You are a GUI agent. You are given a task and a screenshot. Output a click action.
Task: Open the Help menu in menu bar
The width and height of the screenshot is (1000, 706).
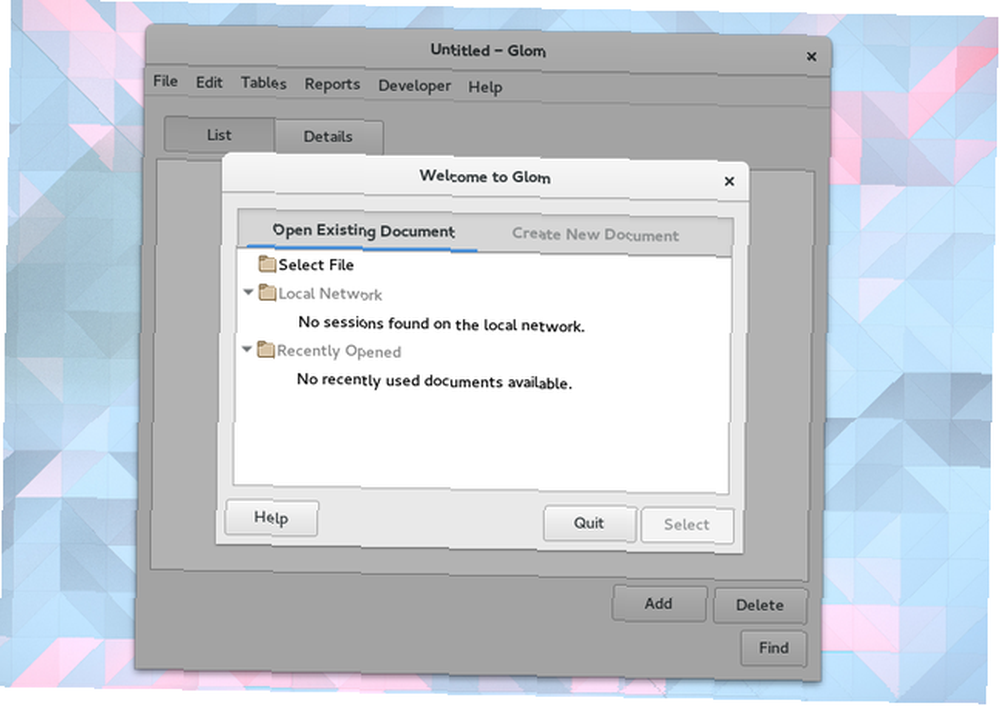tap(485, 87)
